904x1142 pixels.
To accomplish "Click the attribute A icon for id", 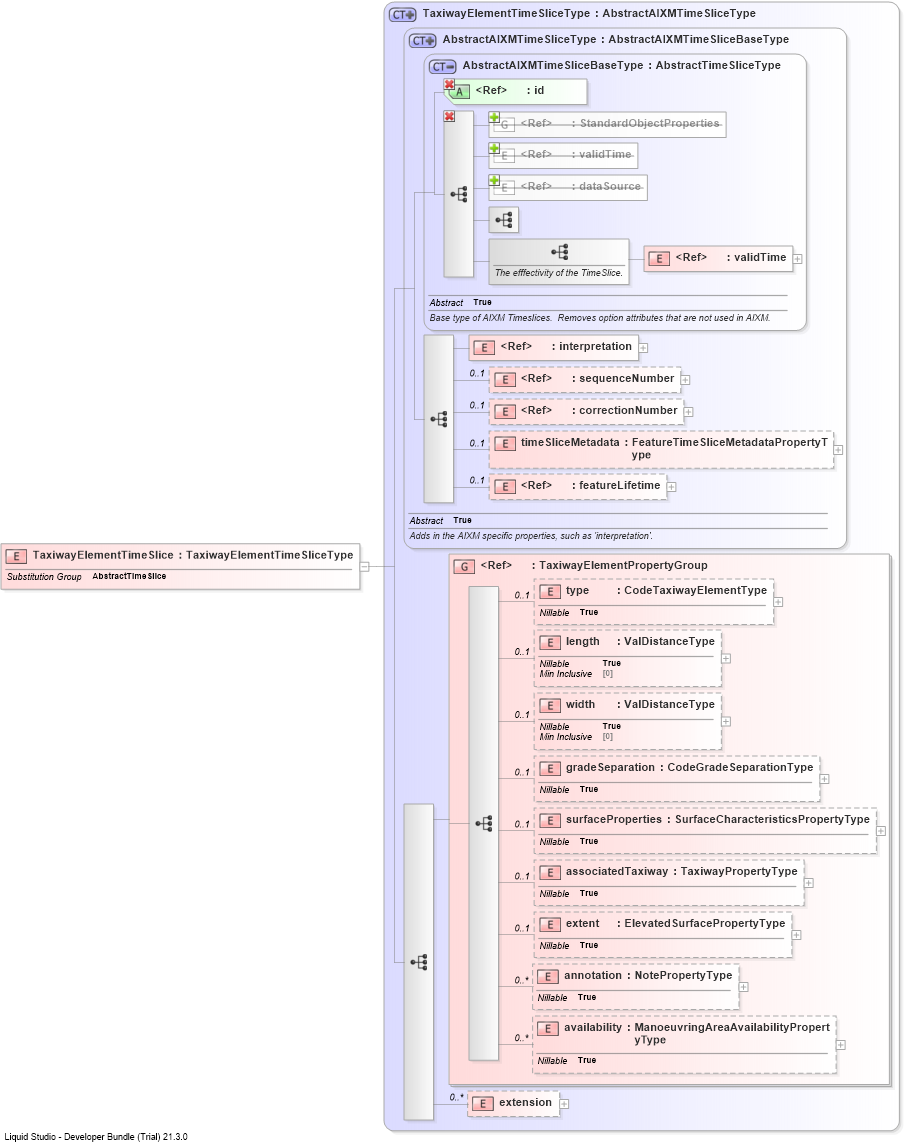I will click(459, 92).
